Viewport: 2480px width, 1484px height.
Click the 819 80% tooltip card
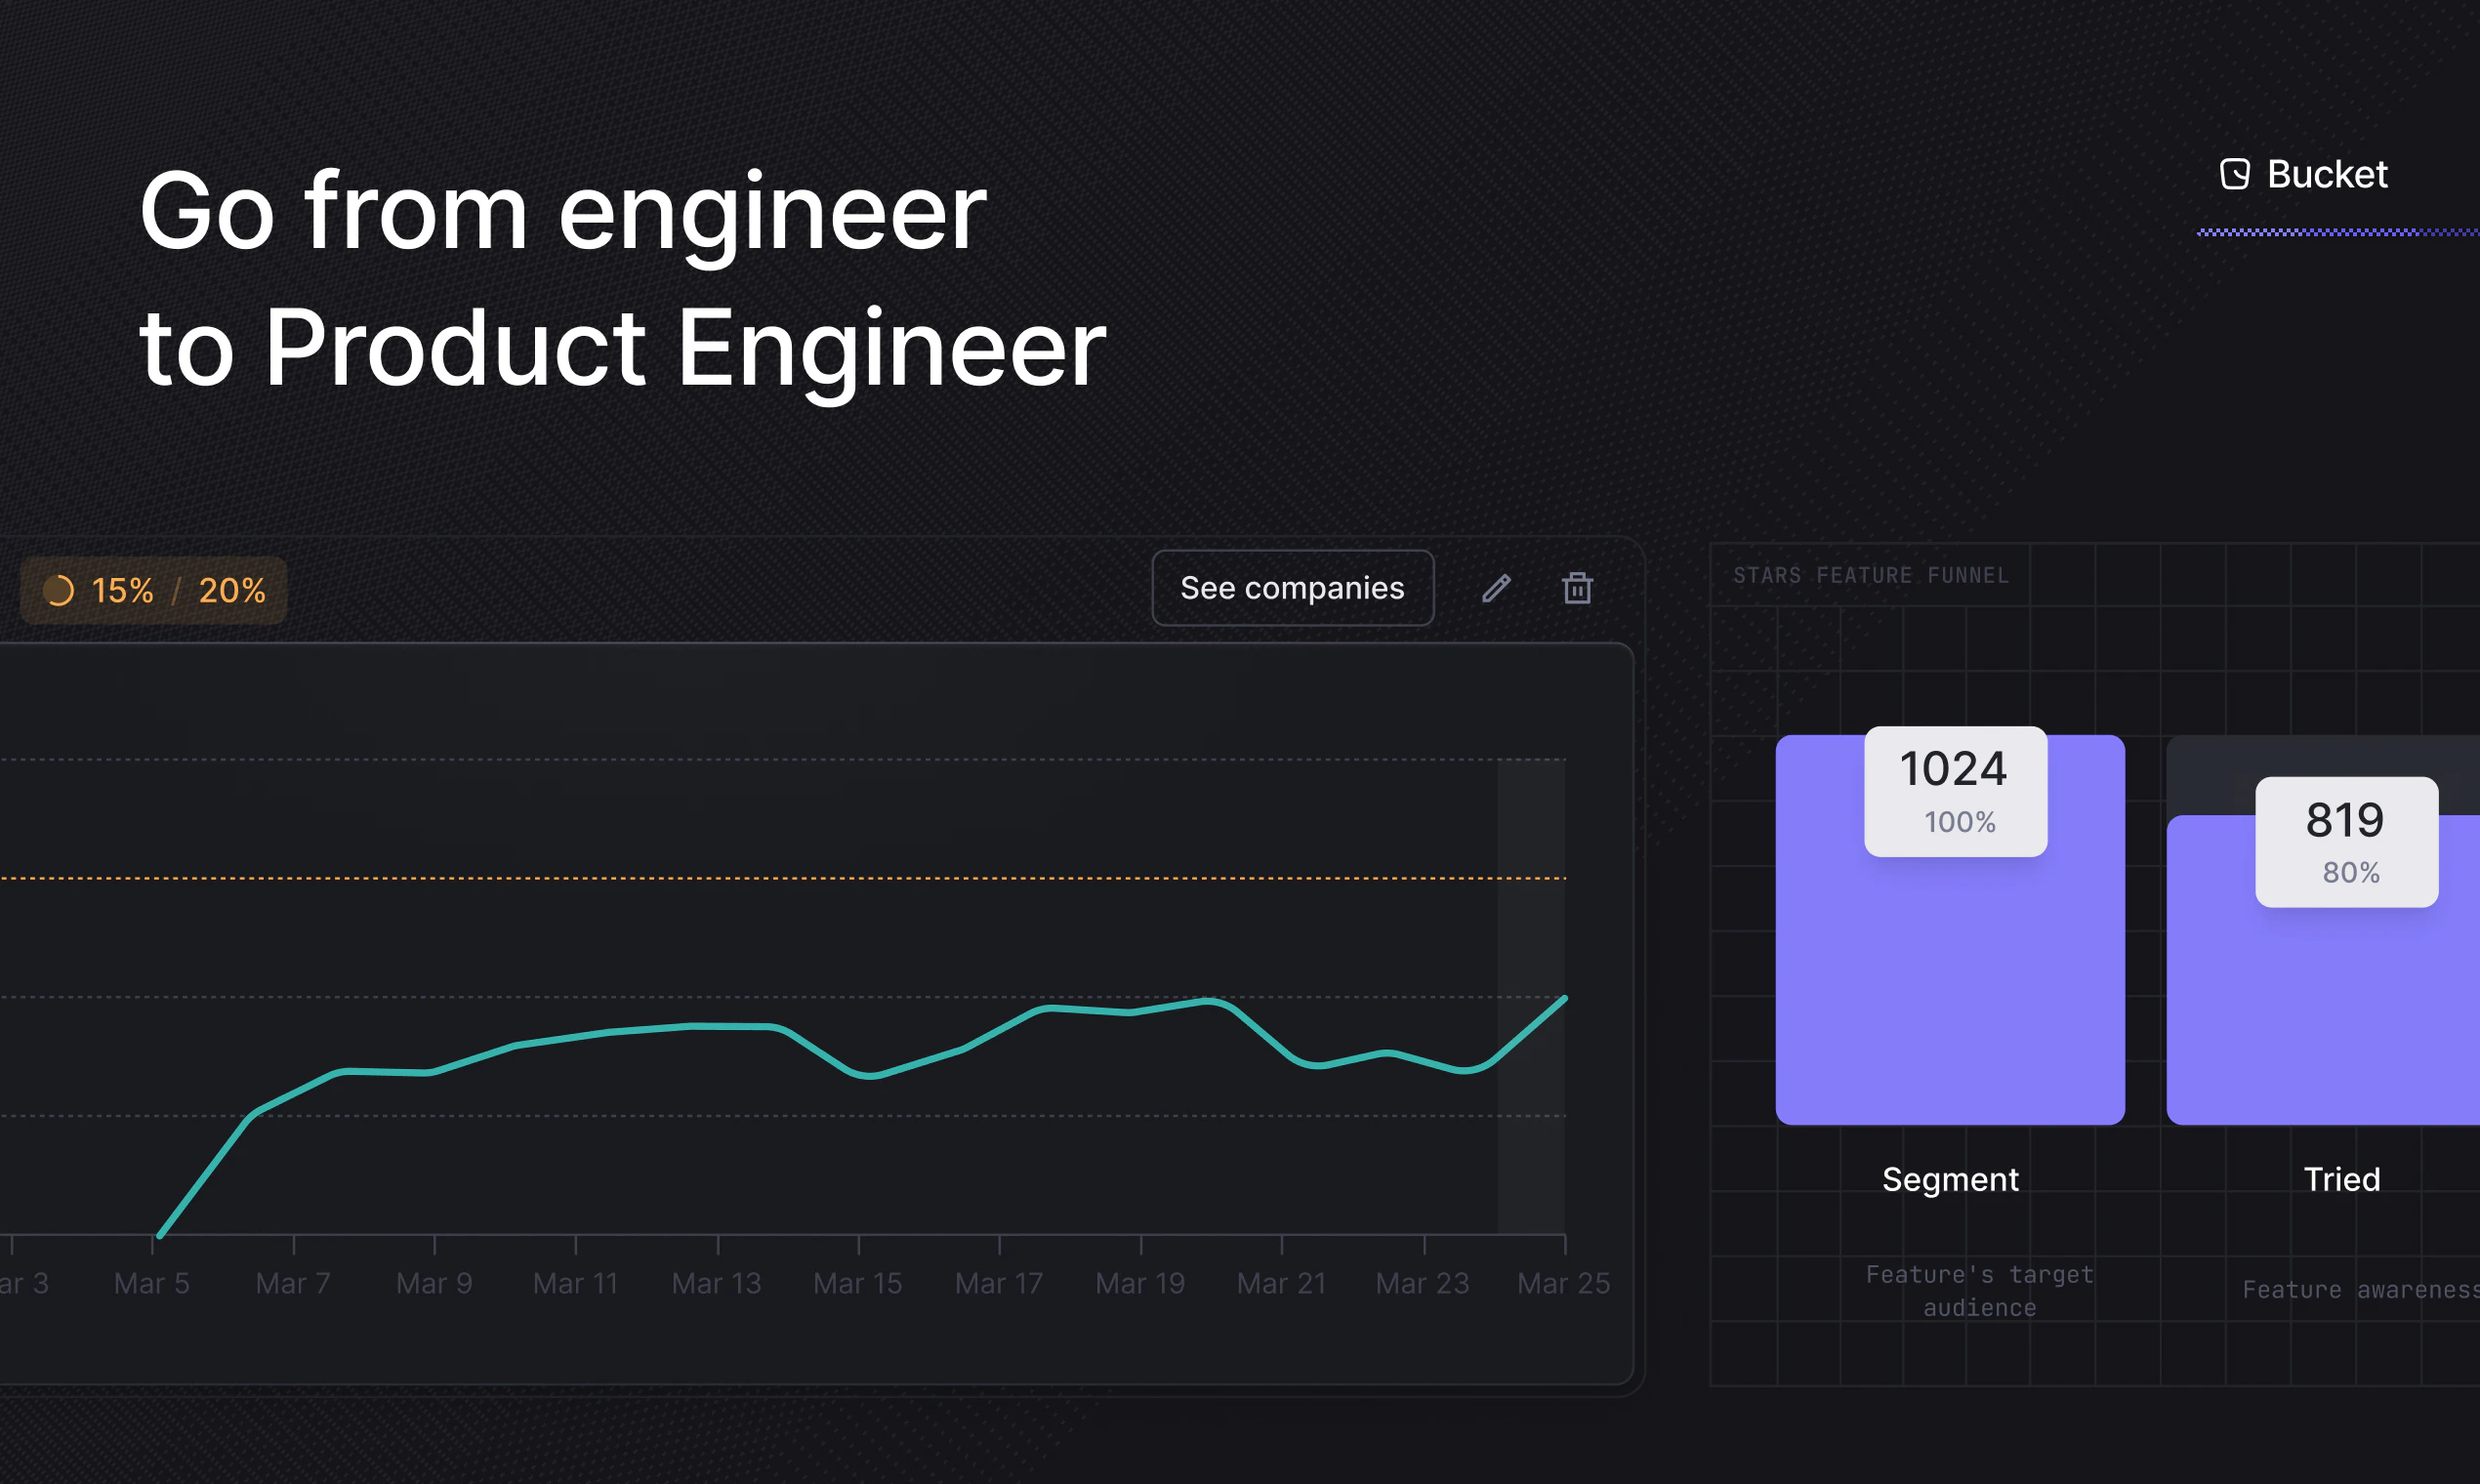(x=2345, y=842)
